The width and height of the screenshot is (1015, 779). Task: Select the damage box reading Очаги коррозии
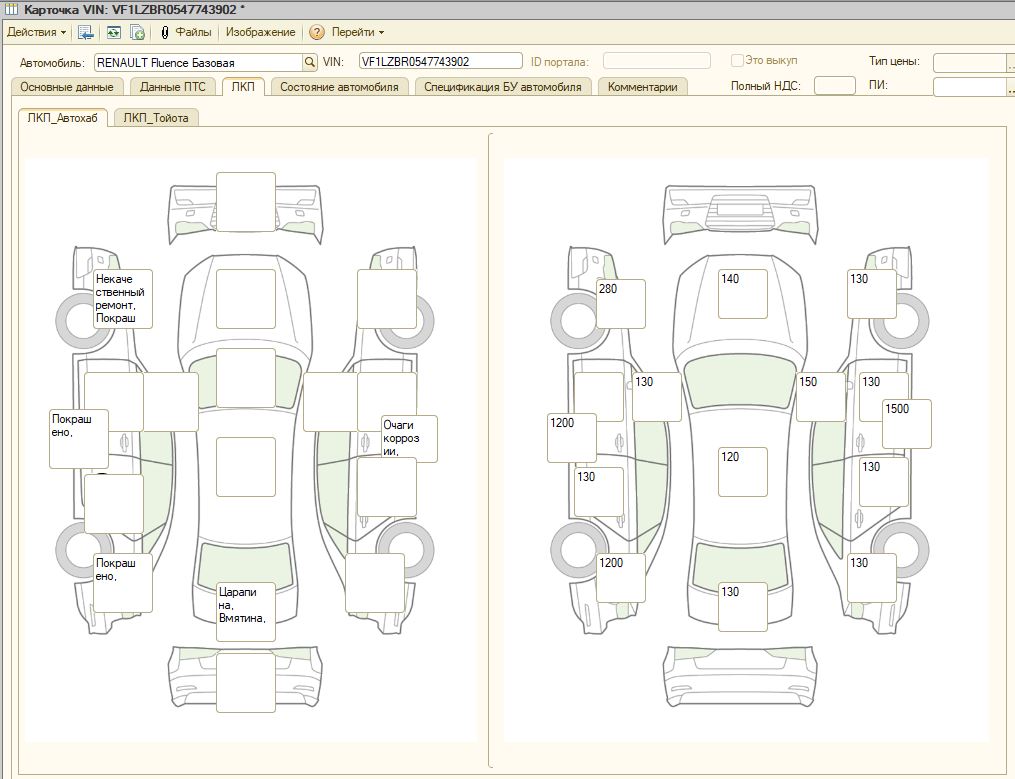(x=408, y=438)
